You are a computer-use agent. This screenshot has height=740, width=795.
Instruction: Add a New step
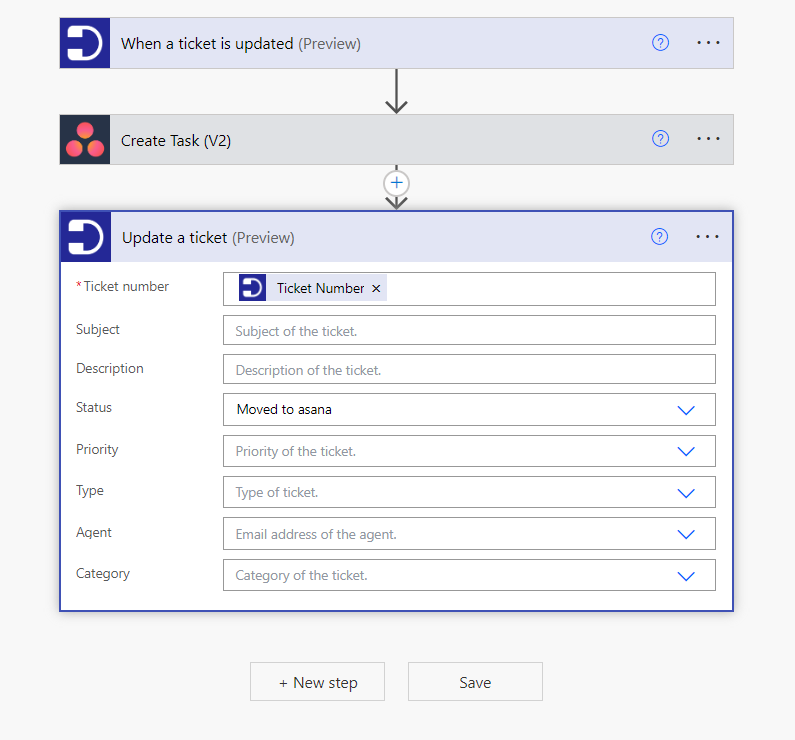[x=317, y=682]
